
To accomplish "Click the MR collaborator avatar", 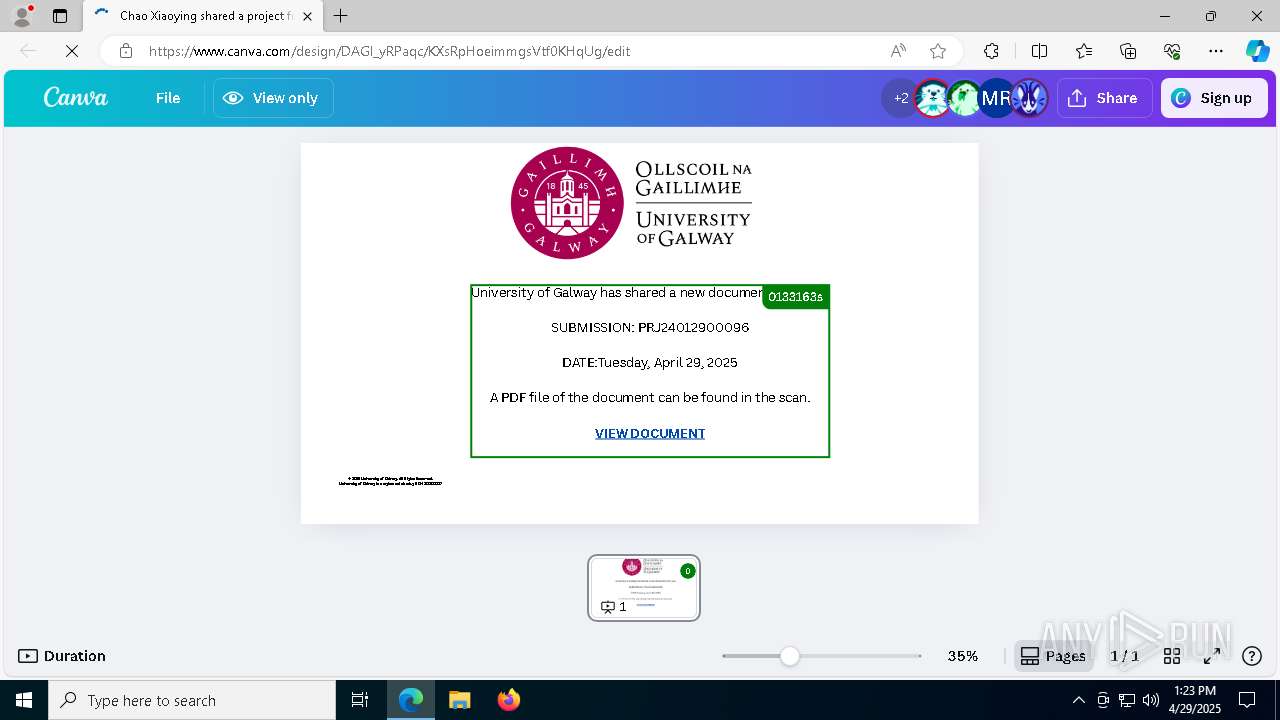I will 997,98.
